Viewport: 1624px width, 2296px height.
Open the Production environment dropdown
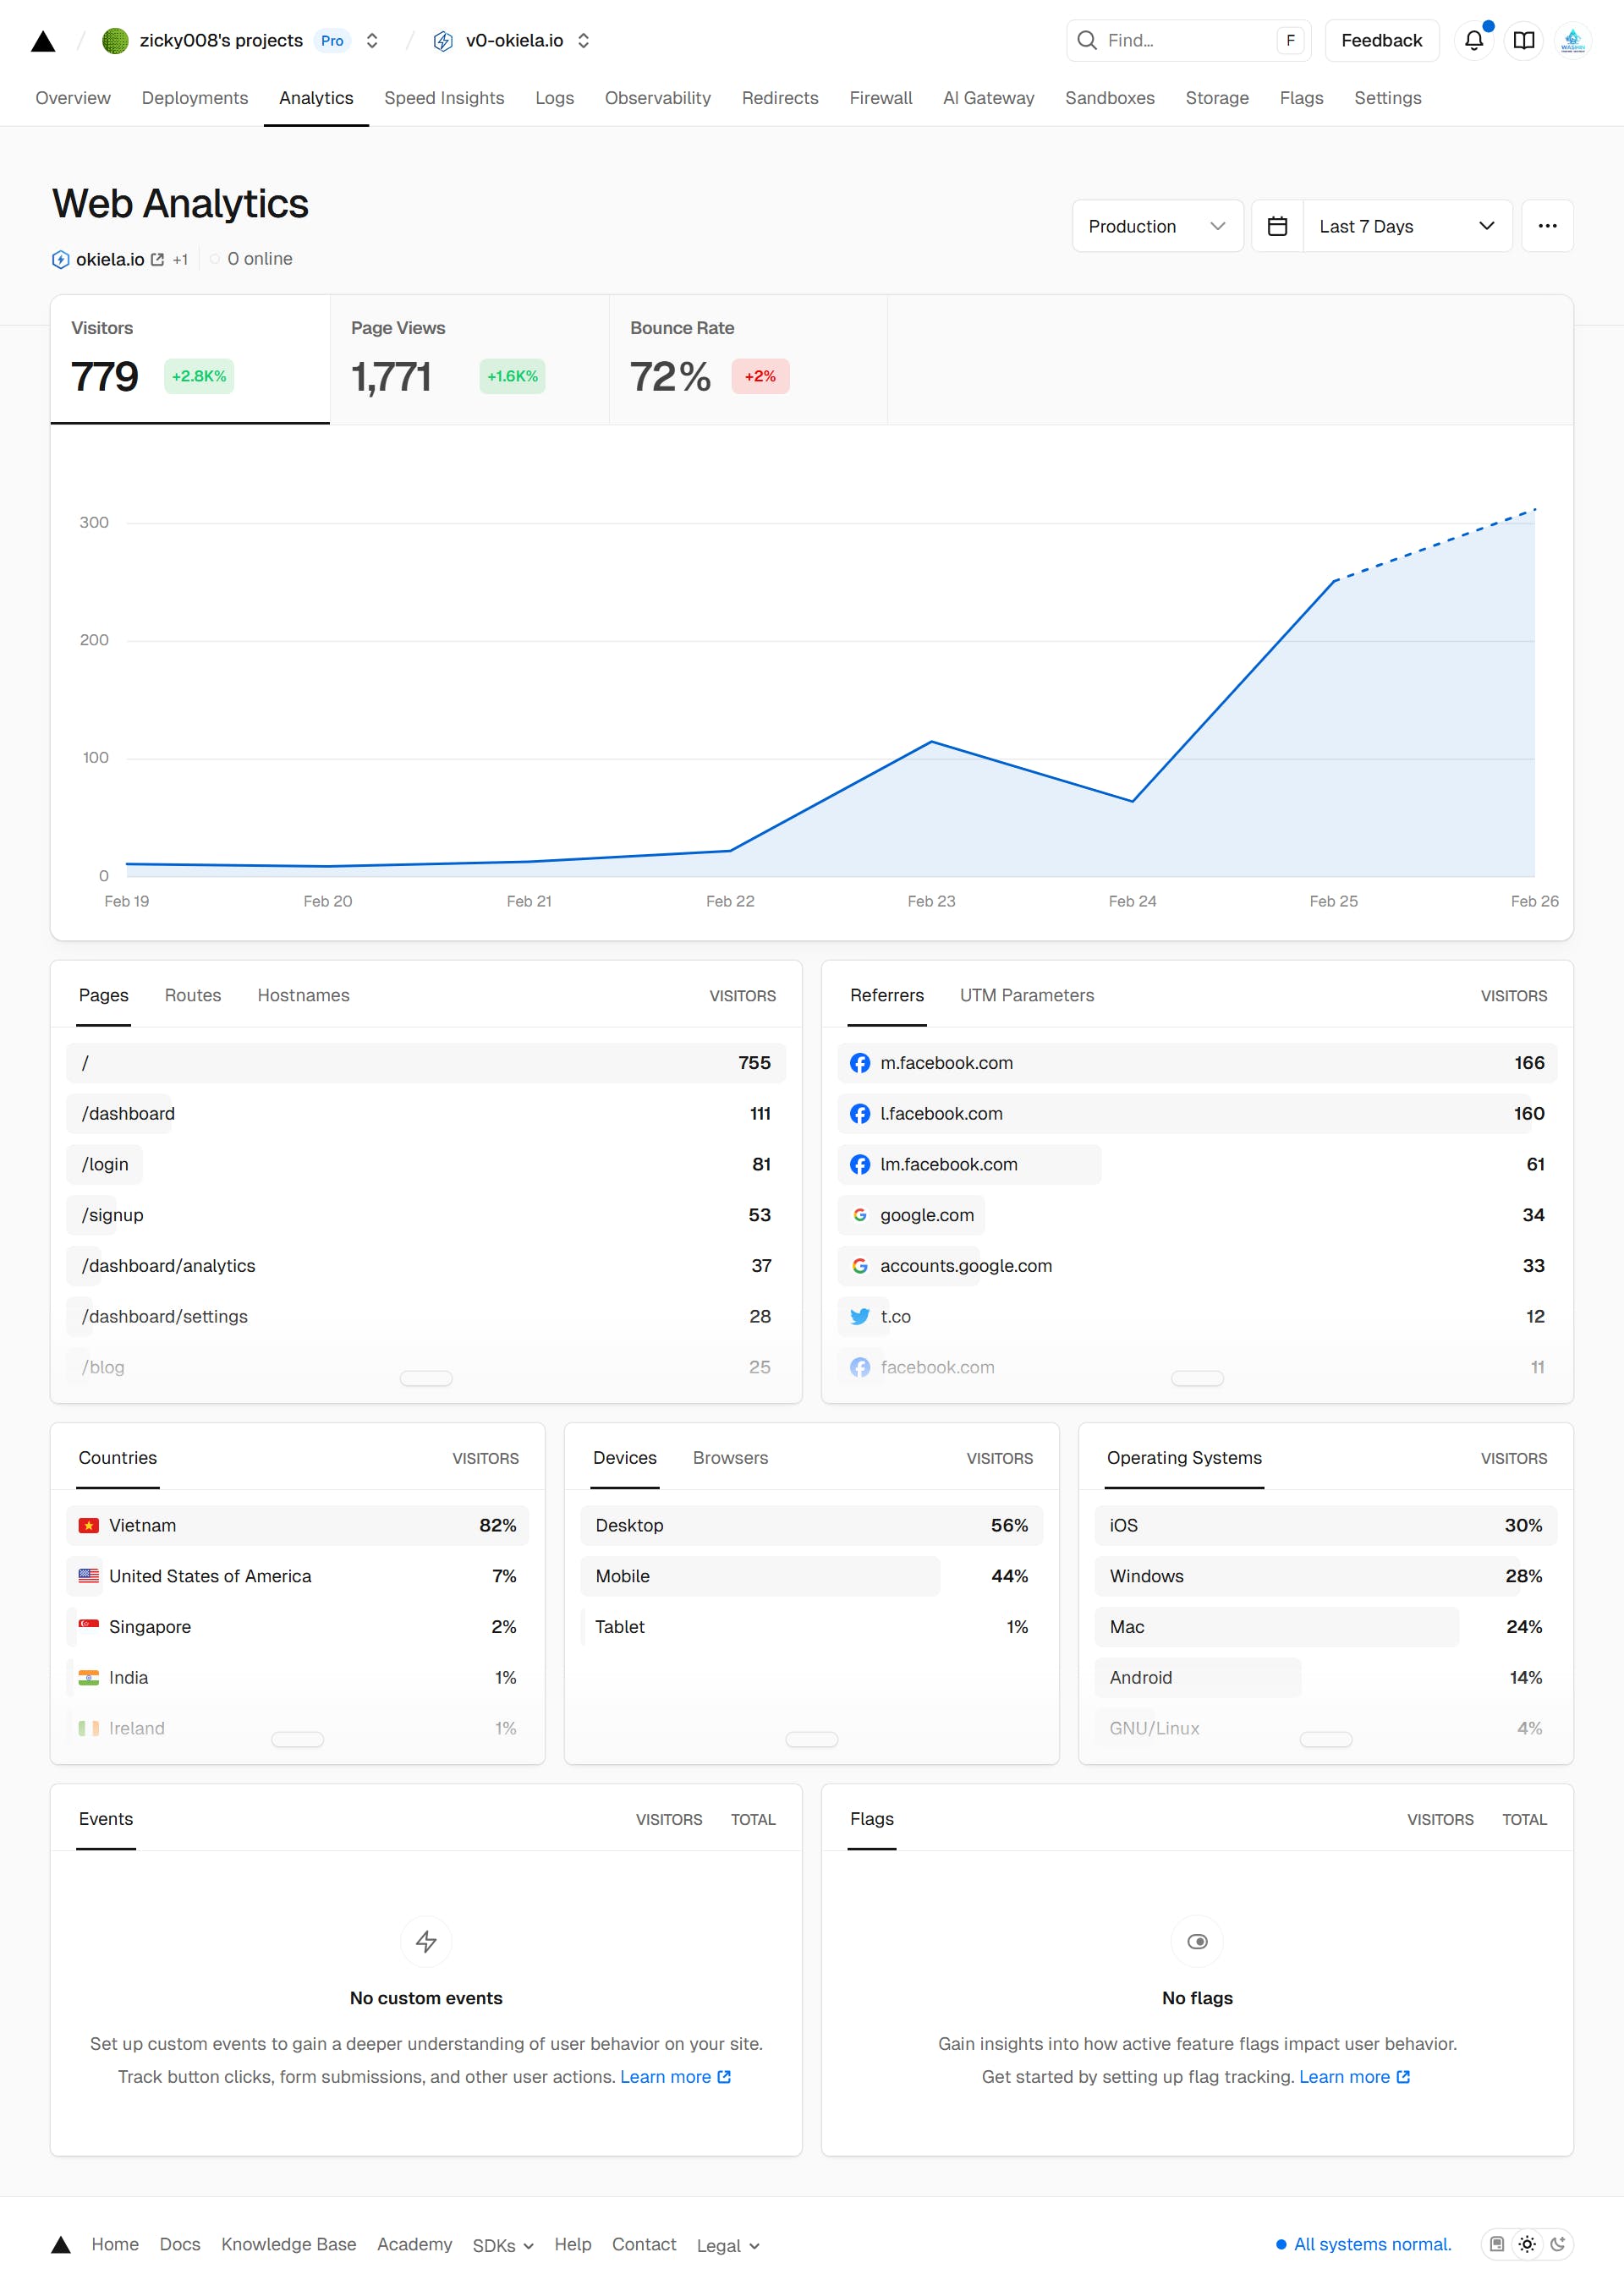coord(1156,226)
